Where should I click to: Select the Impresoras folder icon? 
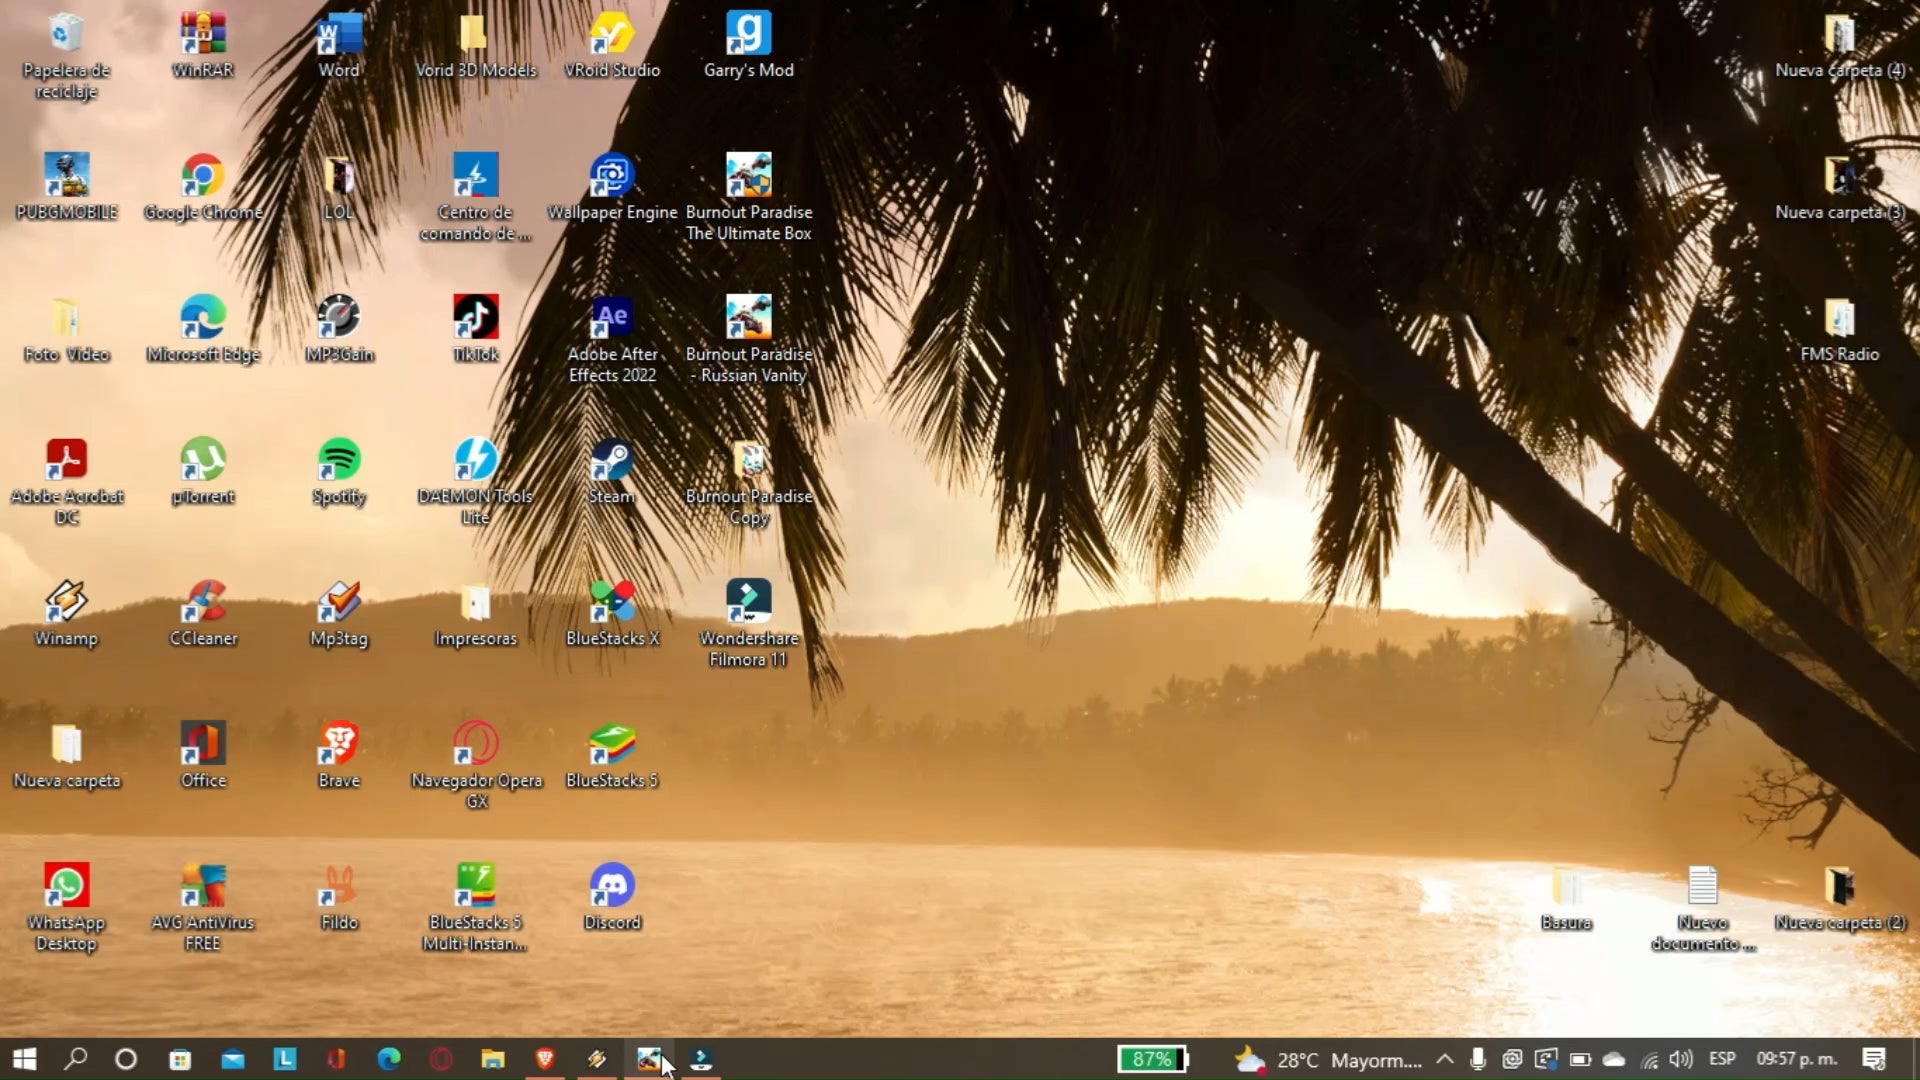[476, 614]
